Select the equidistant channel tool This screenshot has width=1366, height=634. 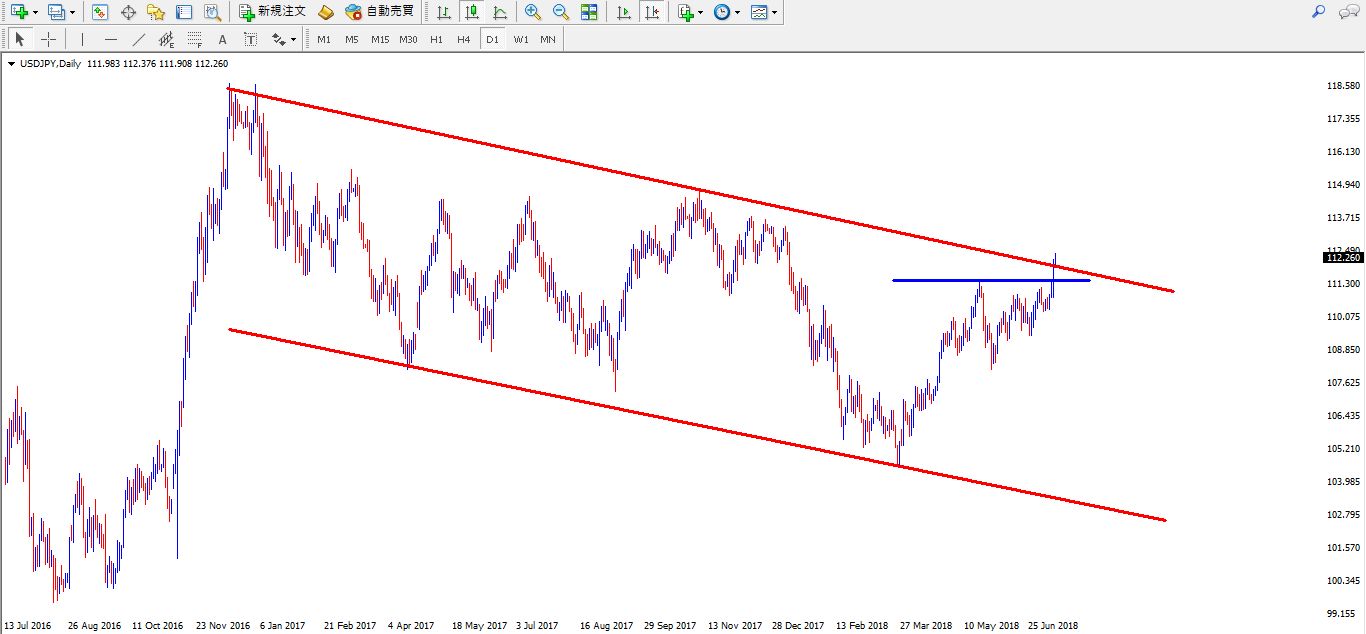tap(166, 39)
